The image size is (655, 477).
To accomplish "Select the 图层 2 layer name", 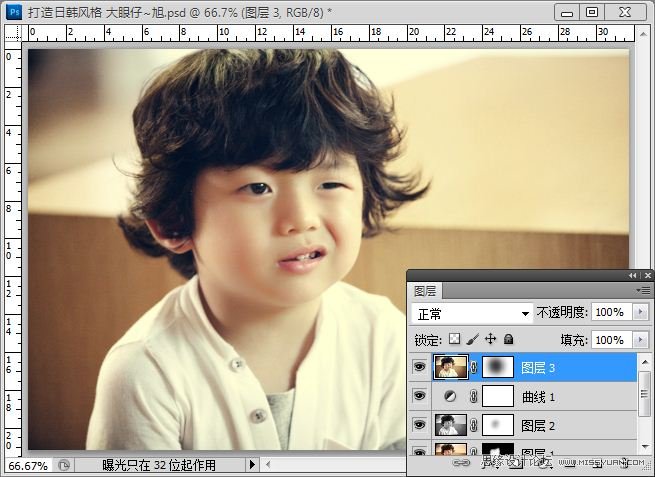I will pyautogui.click(x=538, y=426).
